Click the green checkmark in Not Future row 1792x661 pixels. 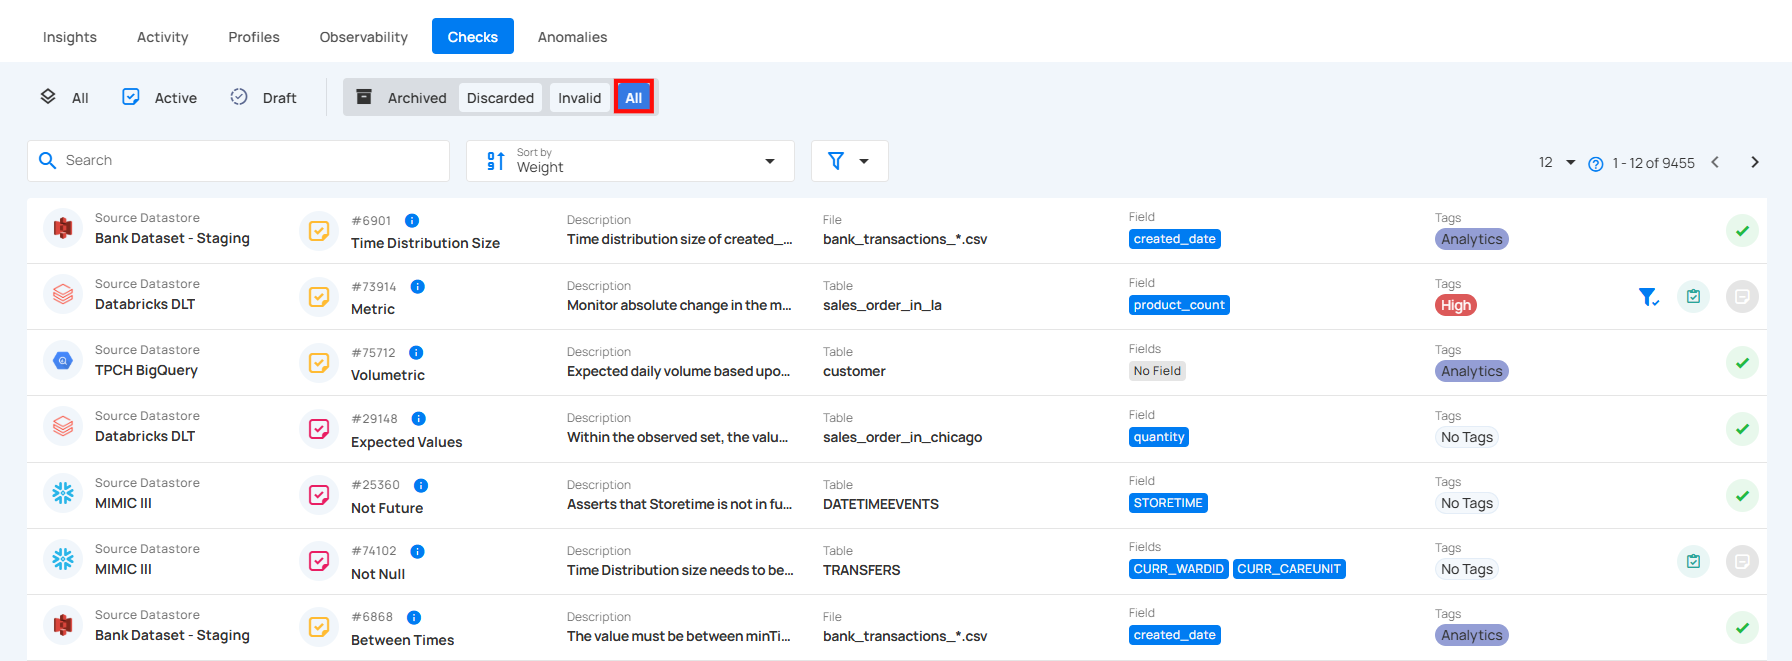pos(1742,495)
